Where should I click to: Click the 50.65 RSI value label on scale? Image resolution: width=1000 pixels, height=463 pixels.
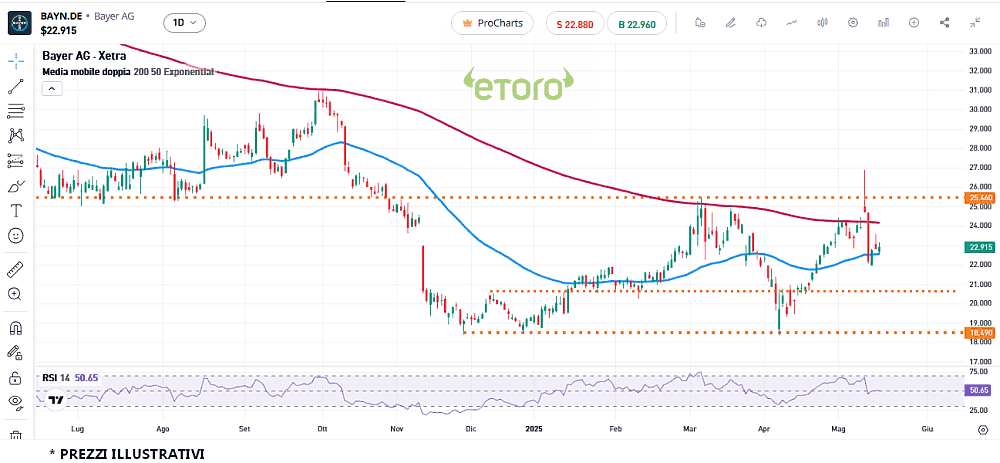pyautogui.click(x=978, y=390)
